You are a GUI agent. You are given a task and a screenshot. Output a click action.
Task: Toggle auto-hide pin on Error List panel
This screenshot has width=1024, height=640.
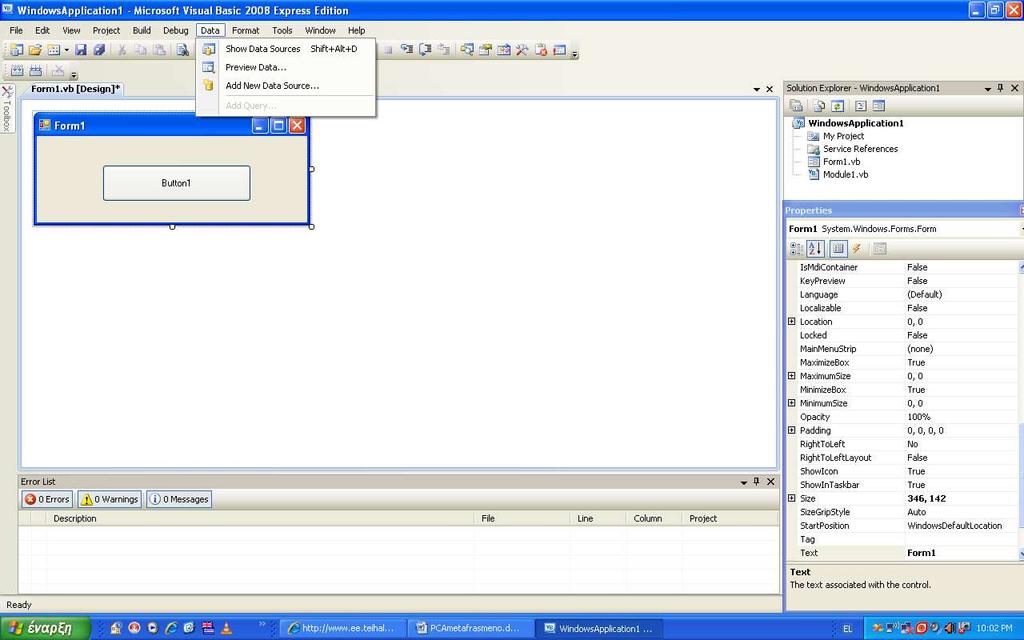pyautogui.click(x=757, y=481)
